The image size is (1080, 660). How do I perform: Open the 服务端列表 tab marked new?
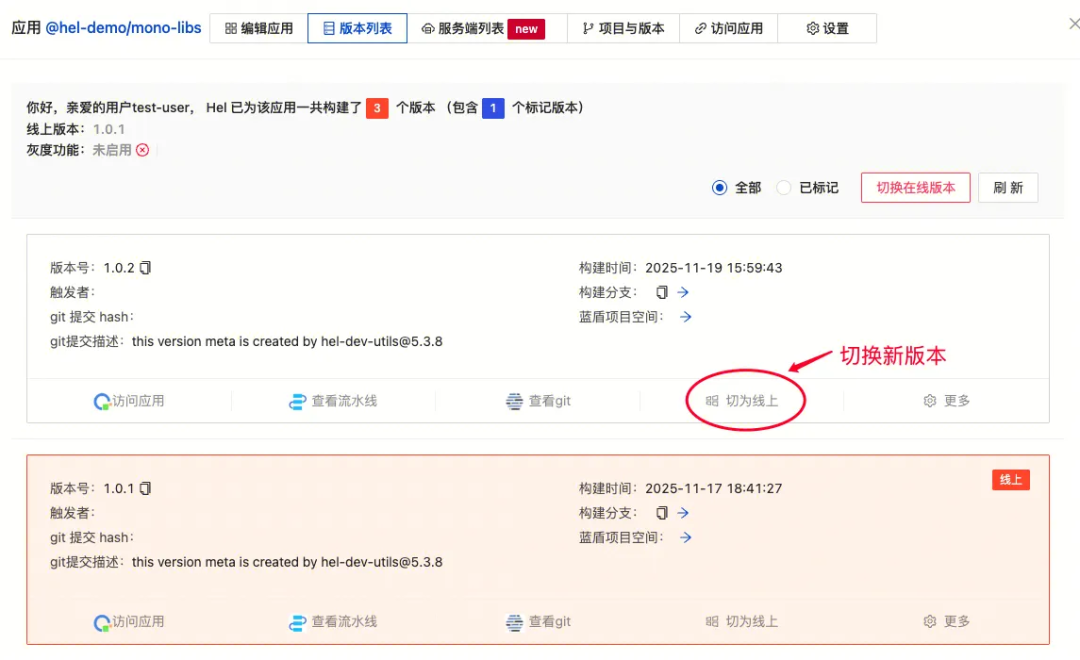point(469,28)
